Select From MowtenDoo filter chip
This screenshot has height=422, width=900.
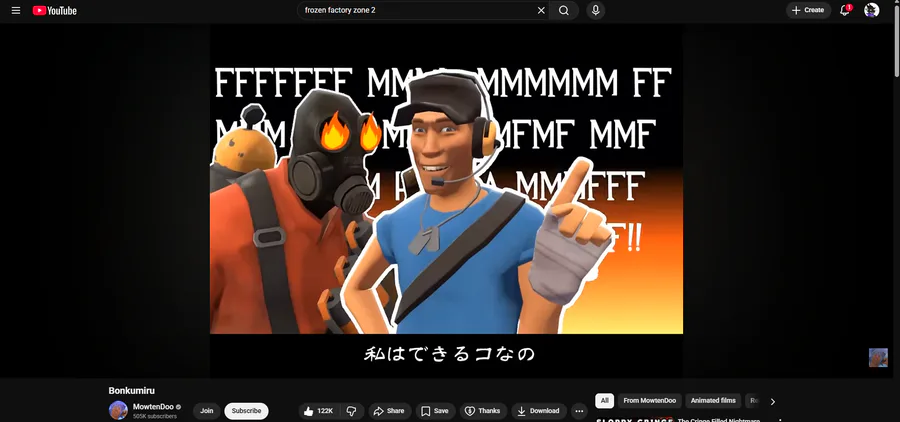649,401
